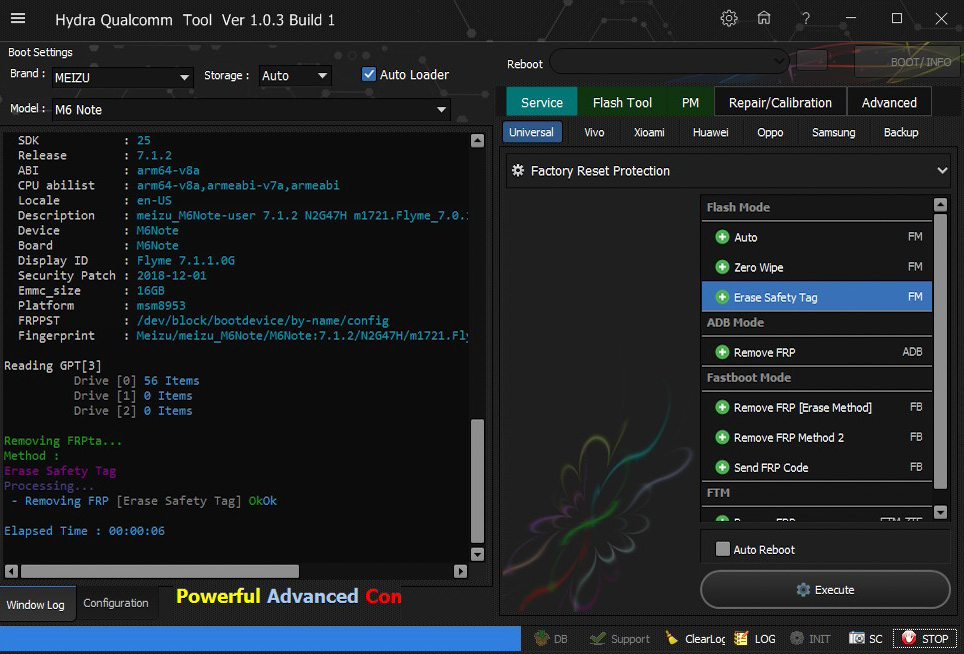Toggle Auto Loader checkbox
Viewport: 964px width, 654px height.
tap(369, 74)
